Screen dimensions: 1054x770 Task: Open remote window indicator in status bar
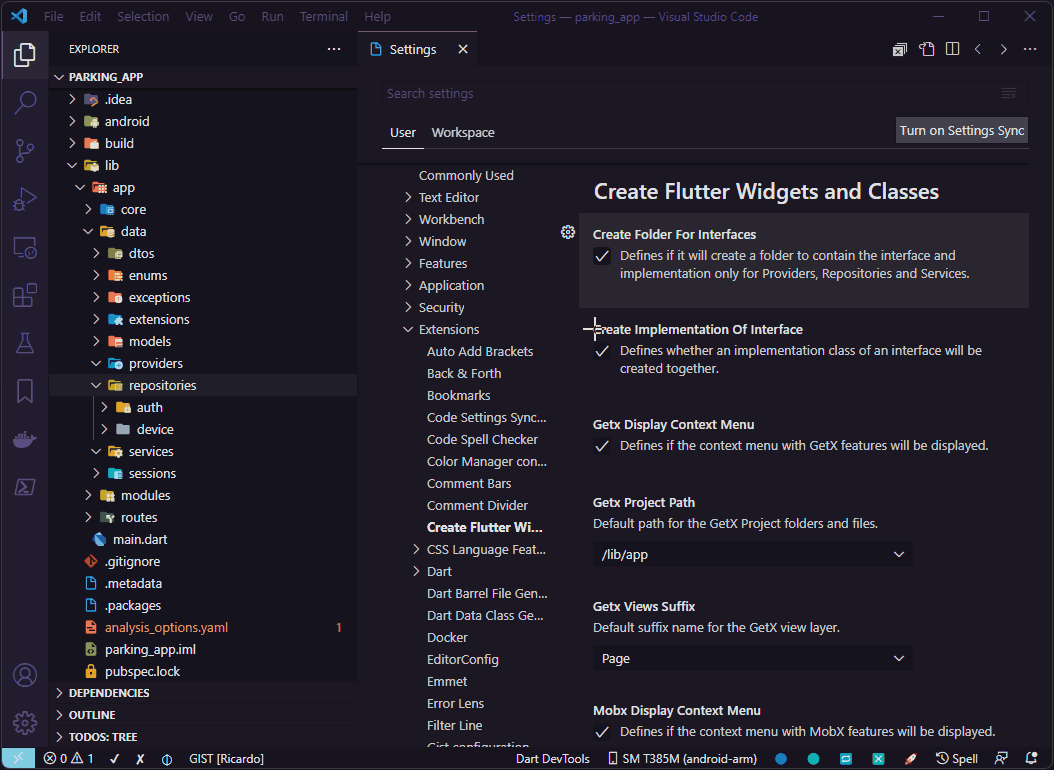click(18, 759)
